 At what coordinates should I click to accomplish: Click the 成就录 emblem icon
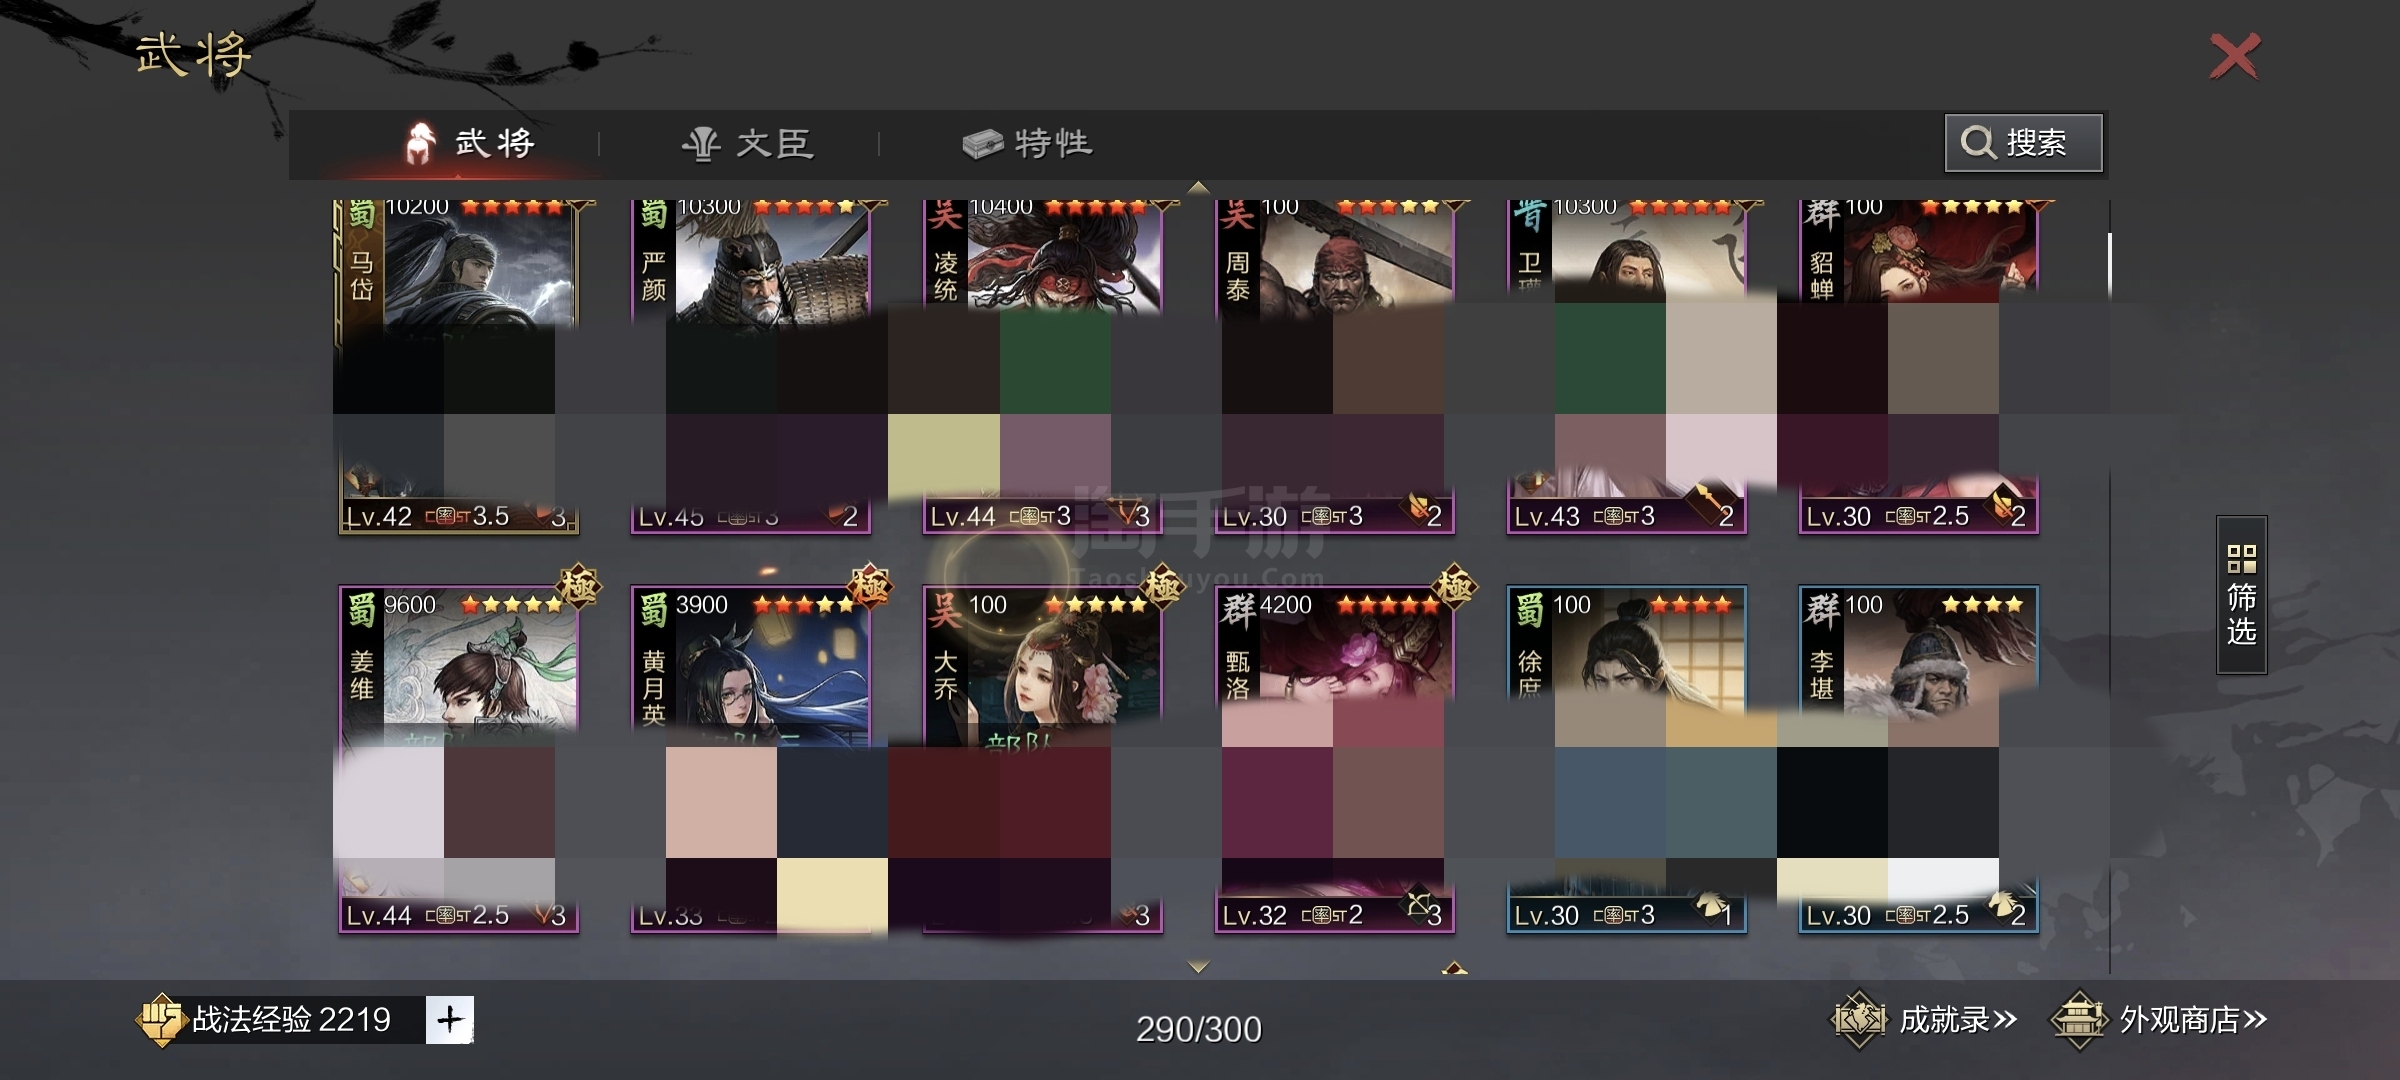[1858, 1020]
